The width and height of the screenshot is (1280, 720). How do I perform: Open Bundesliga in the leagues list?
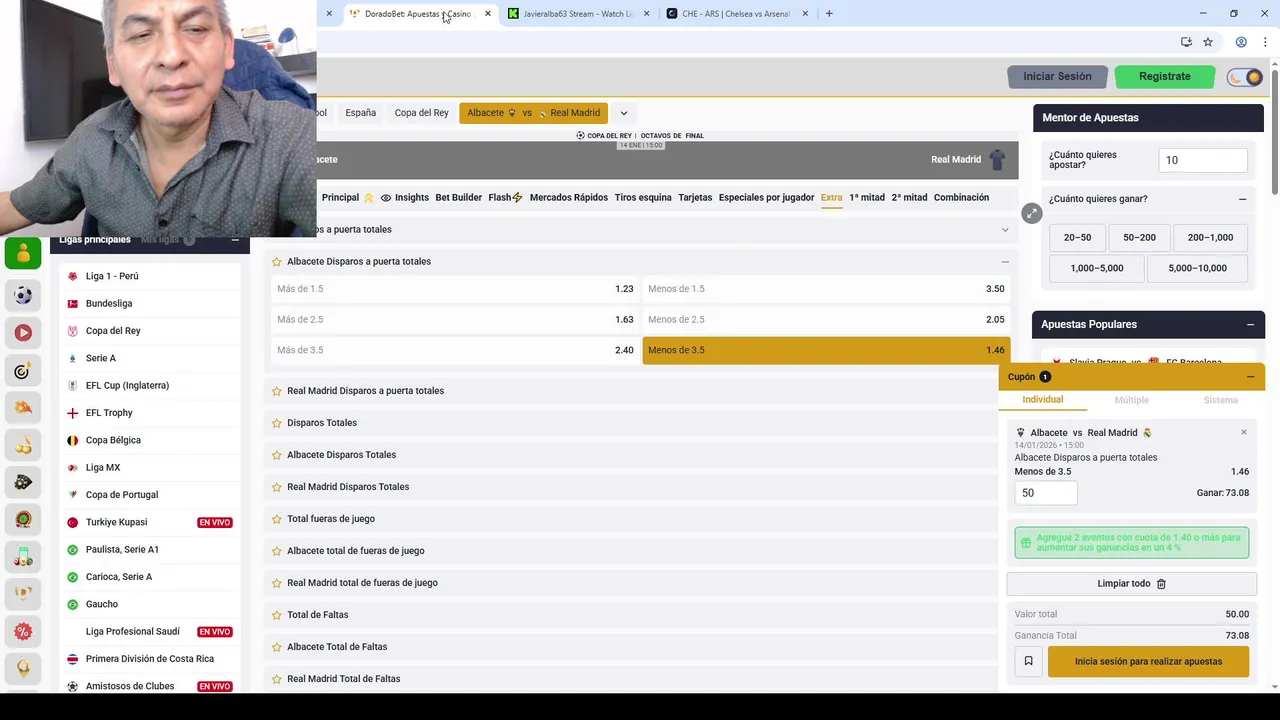[108, 303]
